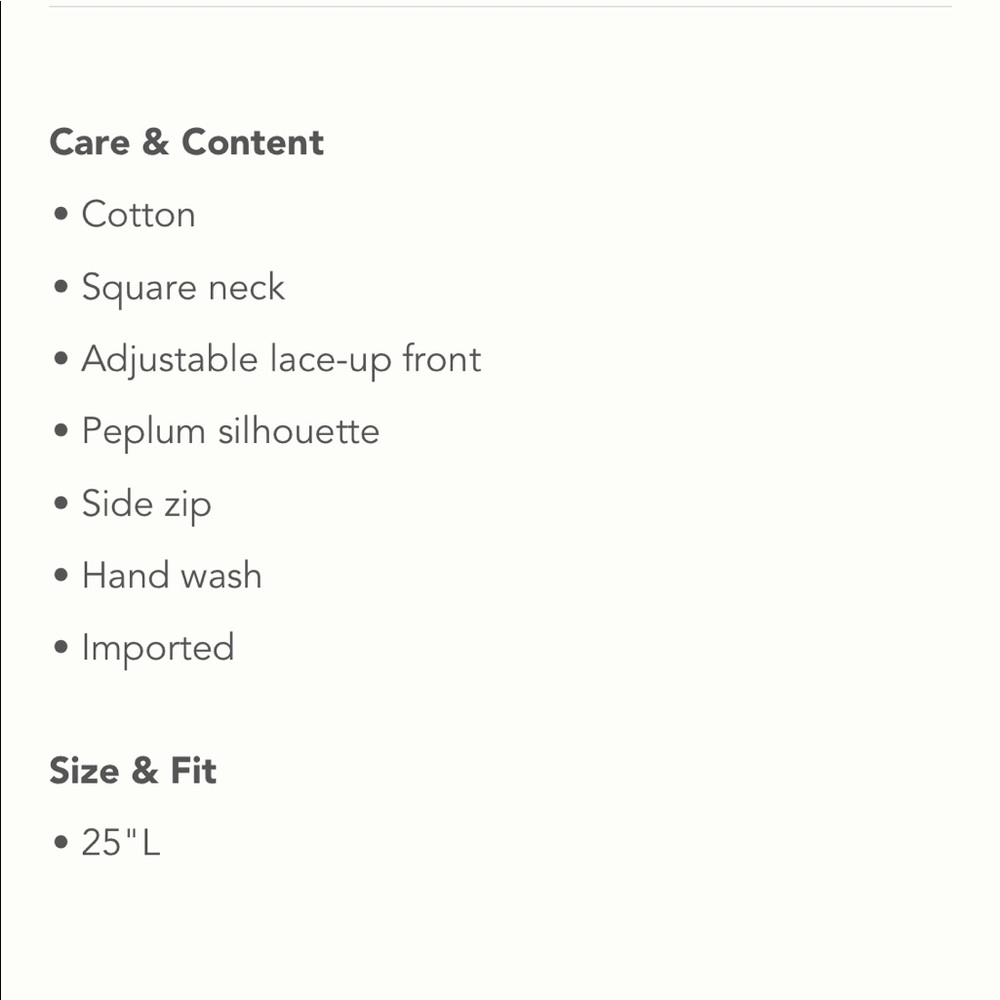Viewport: 1000px width, 1000px height.
Task: Click the bullet beside Cotton
Action: coord(61,214)
